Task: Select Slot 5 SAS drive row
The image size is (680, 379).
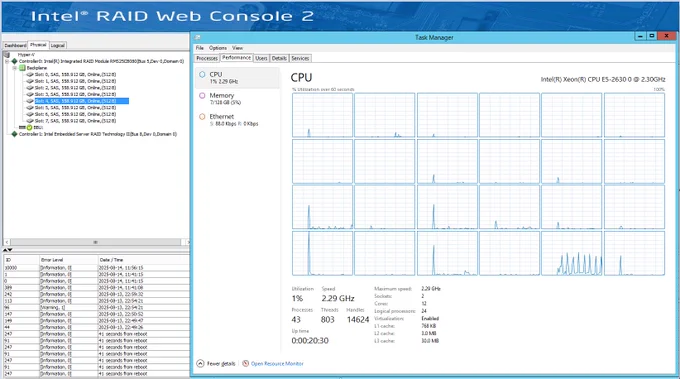Action: [75, 108]
